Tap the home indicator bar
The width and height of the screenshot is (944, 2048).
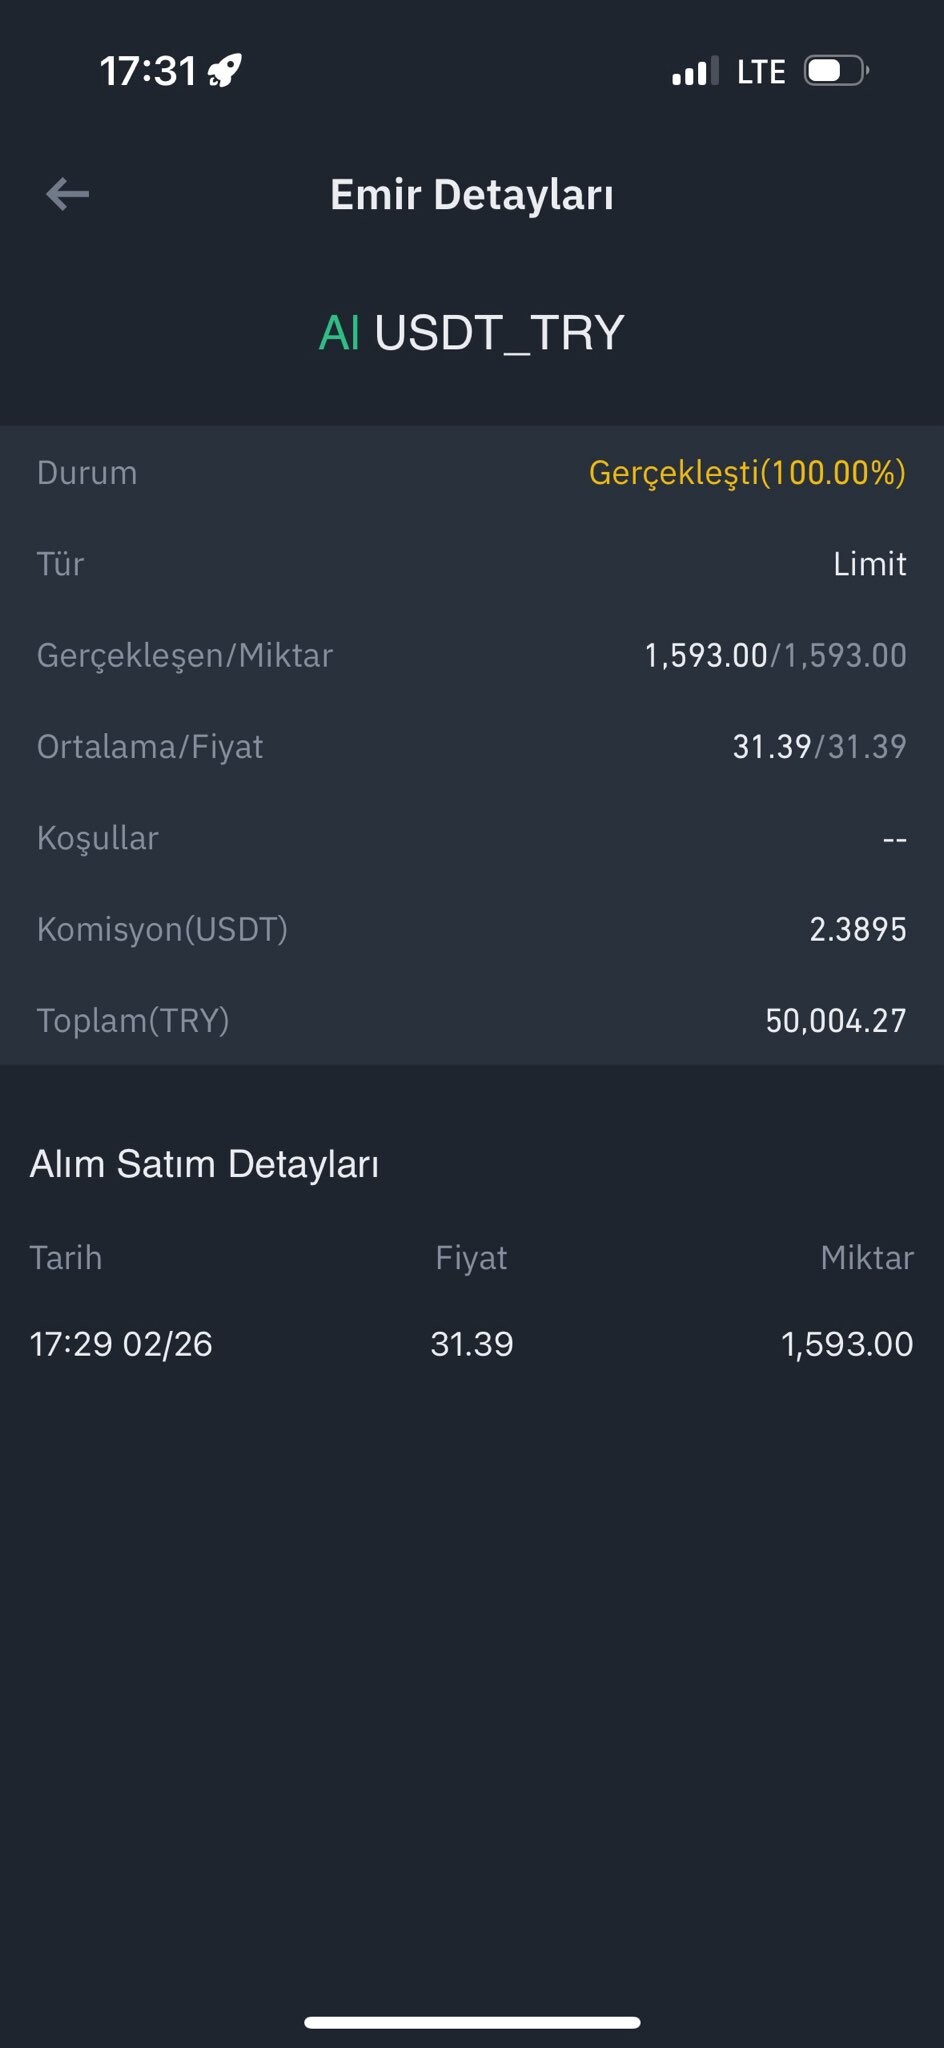[x=472, y=2022]
